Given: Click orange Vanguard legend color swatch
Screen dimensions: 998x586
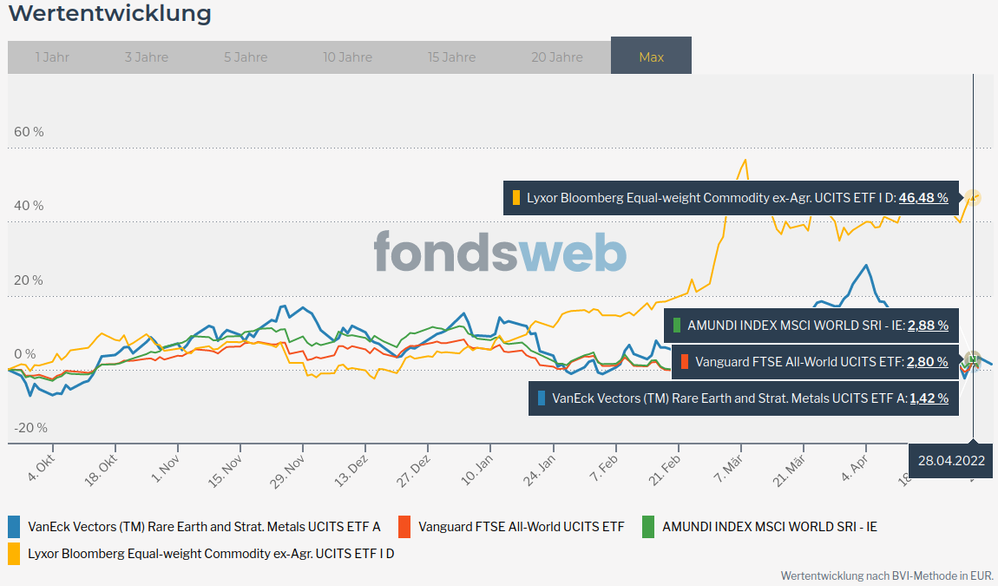Looking at the screenshot, I should tap(404, 526).
